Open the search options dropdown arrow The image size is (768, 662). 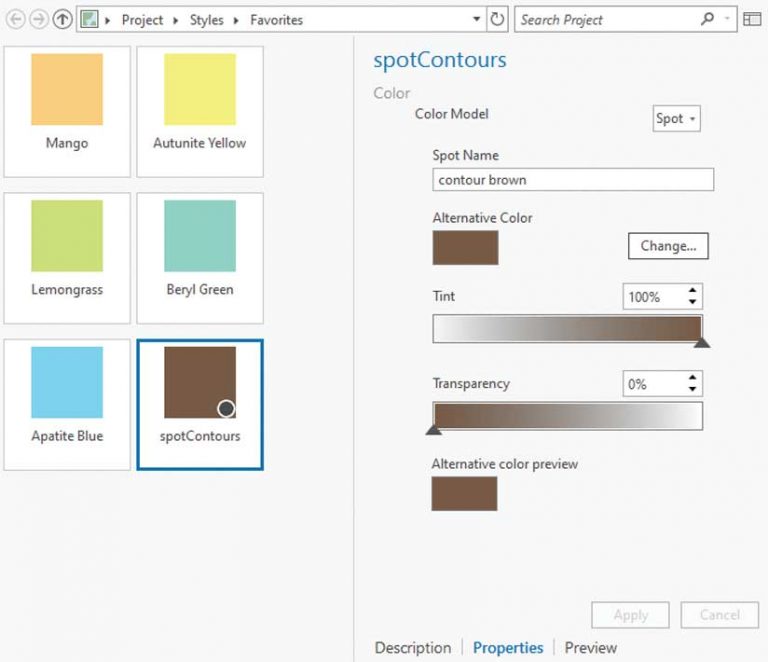727,19
